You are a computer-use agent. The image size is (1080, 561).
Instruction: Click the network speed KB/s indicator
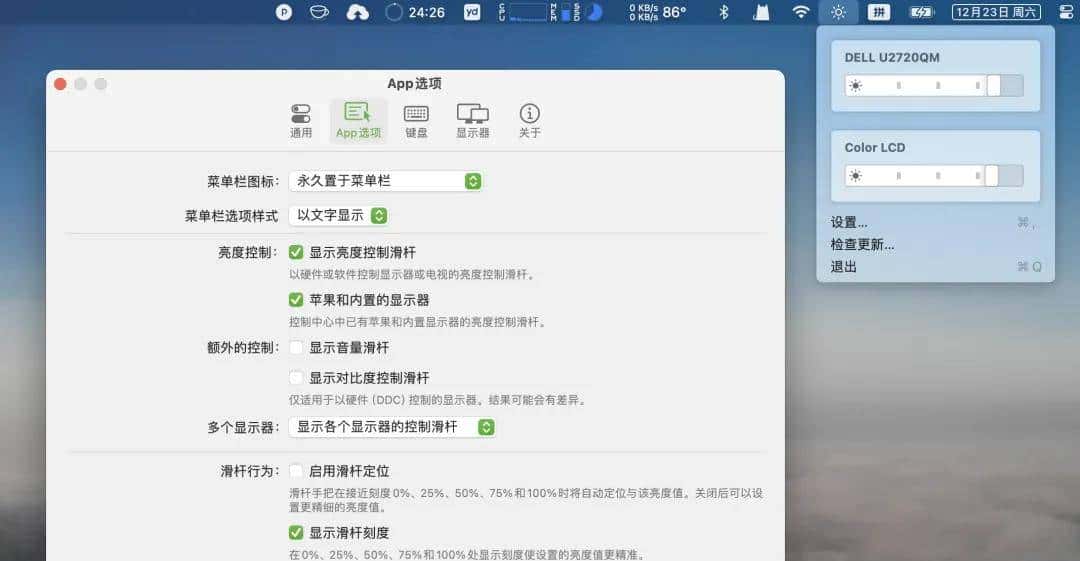tap(643, 12)
